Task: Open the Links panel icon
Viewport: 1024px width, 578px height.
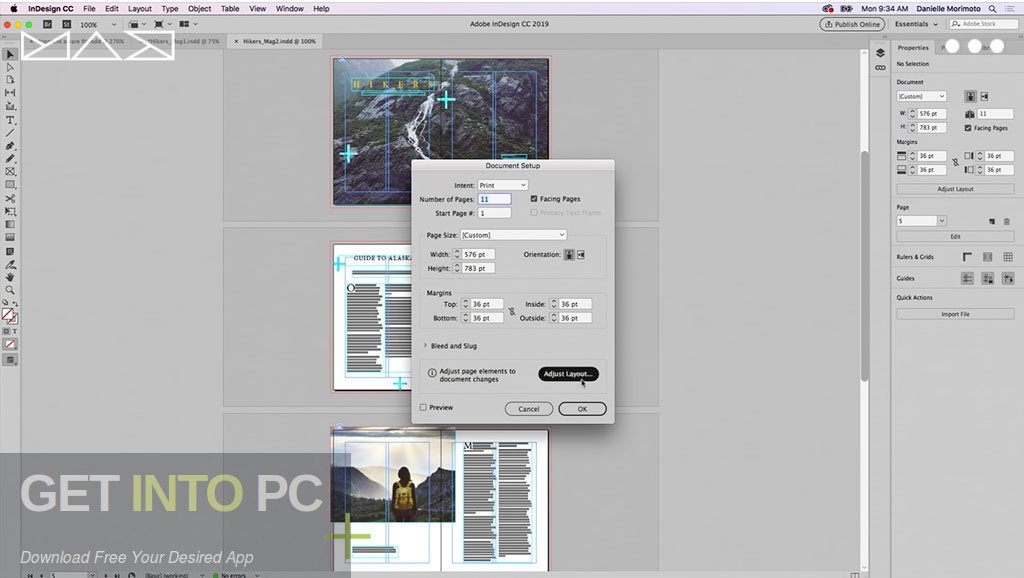Action: 880,67
